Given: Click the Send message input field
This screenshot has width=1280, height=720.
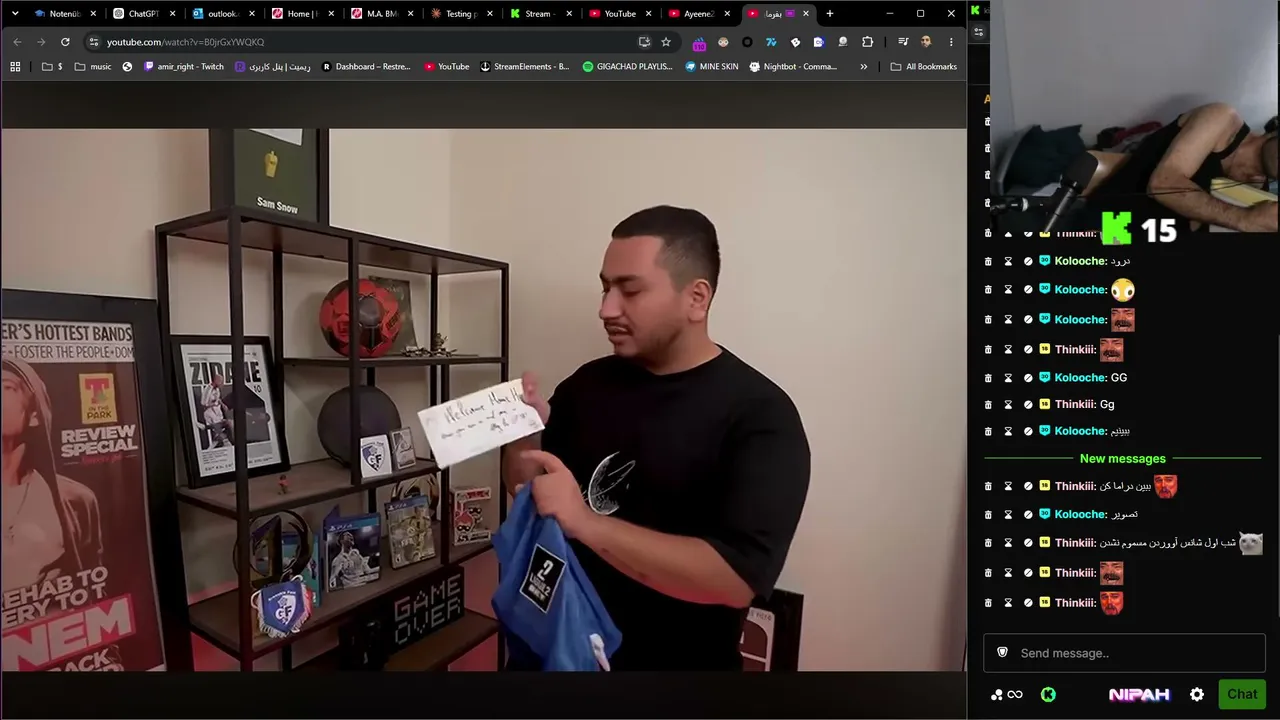Looking at the screenshot, I should pyautogui.click(x=1124, y=653).
